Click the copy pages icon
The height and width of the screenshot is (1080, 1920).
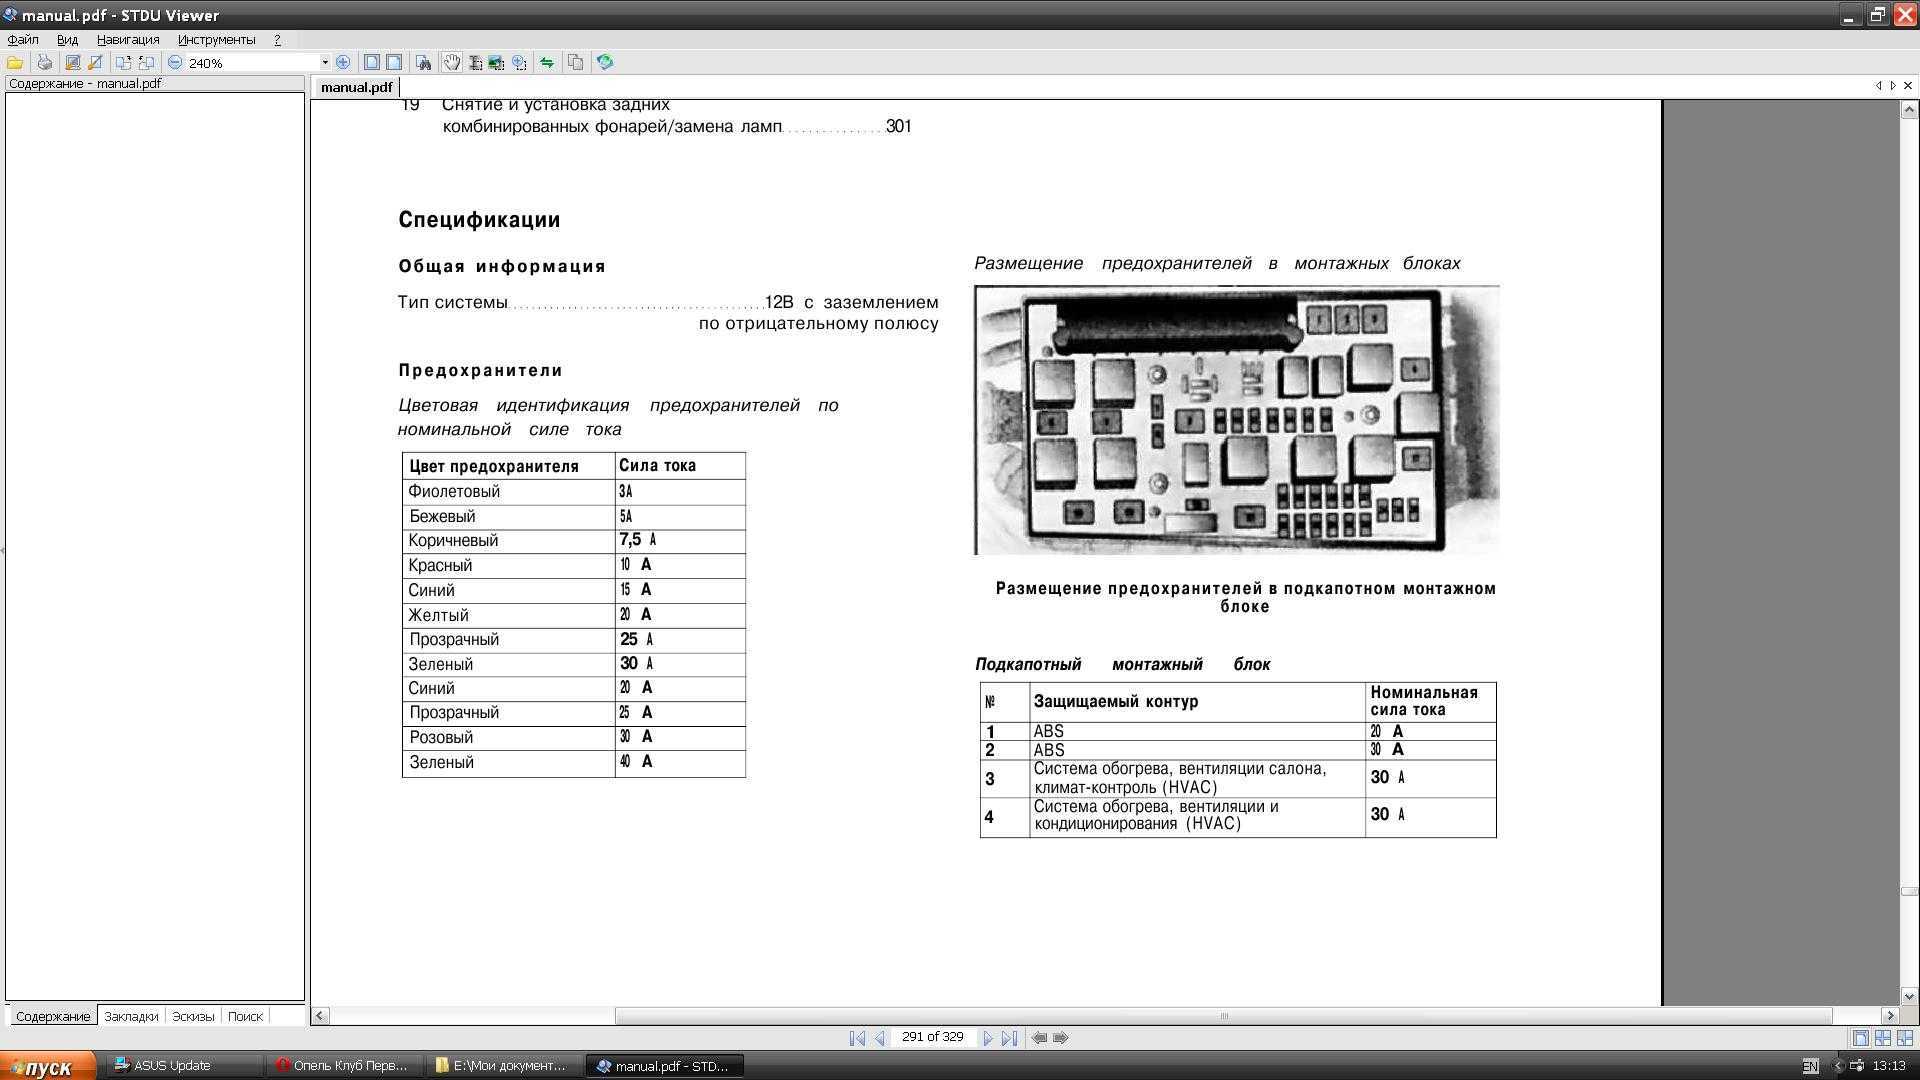click(x=575, y=62)
